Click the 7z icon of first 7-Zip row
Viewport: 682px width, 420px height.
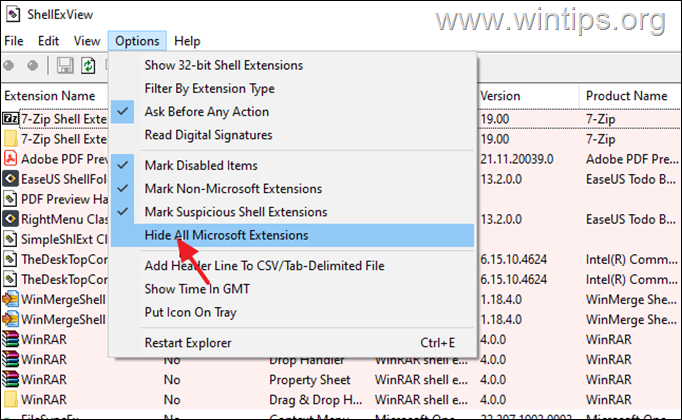(x=10, y=118)
